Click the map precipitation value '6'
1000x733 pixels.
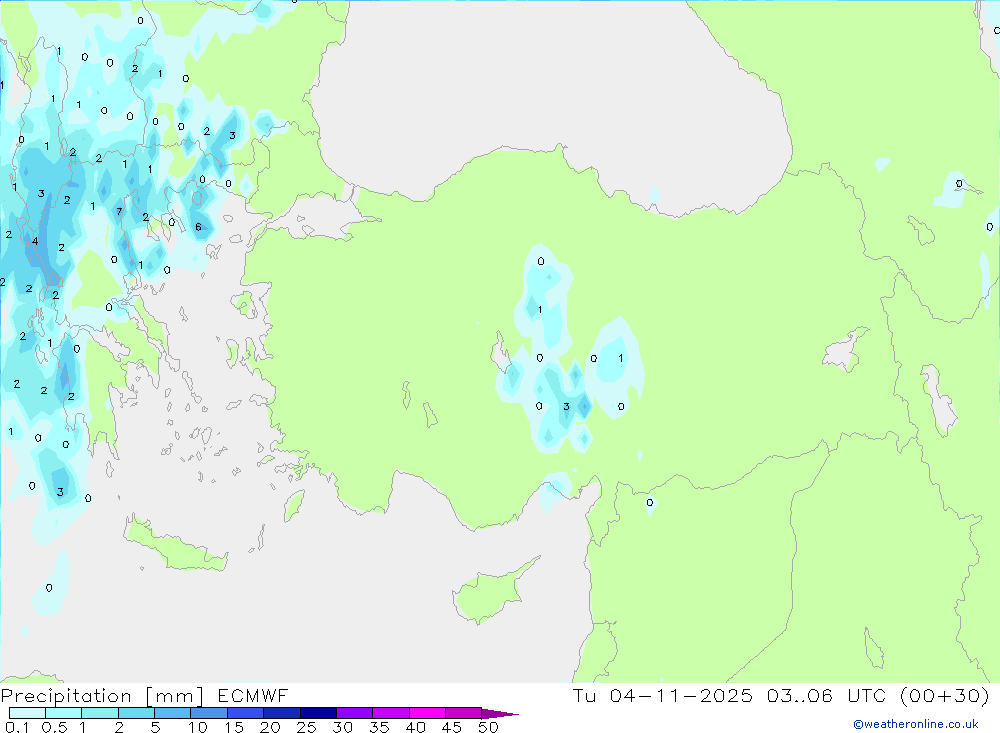point(198,226)
